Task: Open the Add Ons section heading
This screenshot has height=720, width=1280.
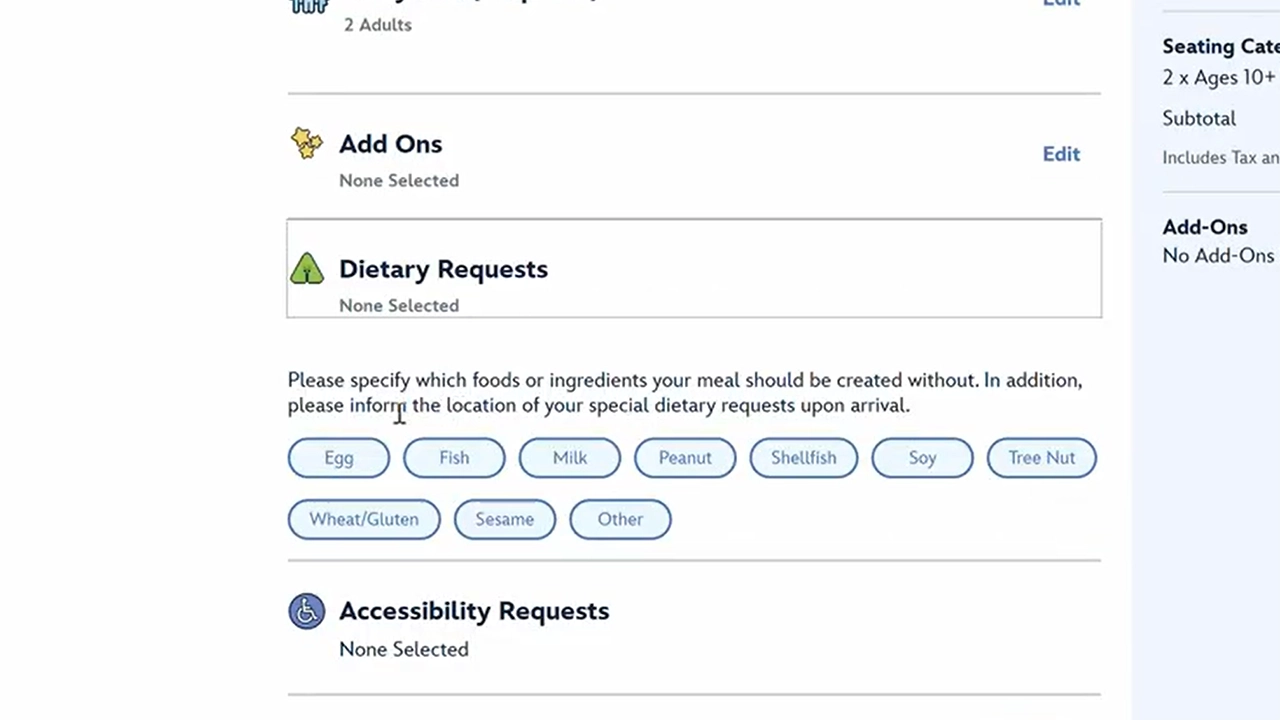Action: coord(390,144)
